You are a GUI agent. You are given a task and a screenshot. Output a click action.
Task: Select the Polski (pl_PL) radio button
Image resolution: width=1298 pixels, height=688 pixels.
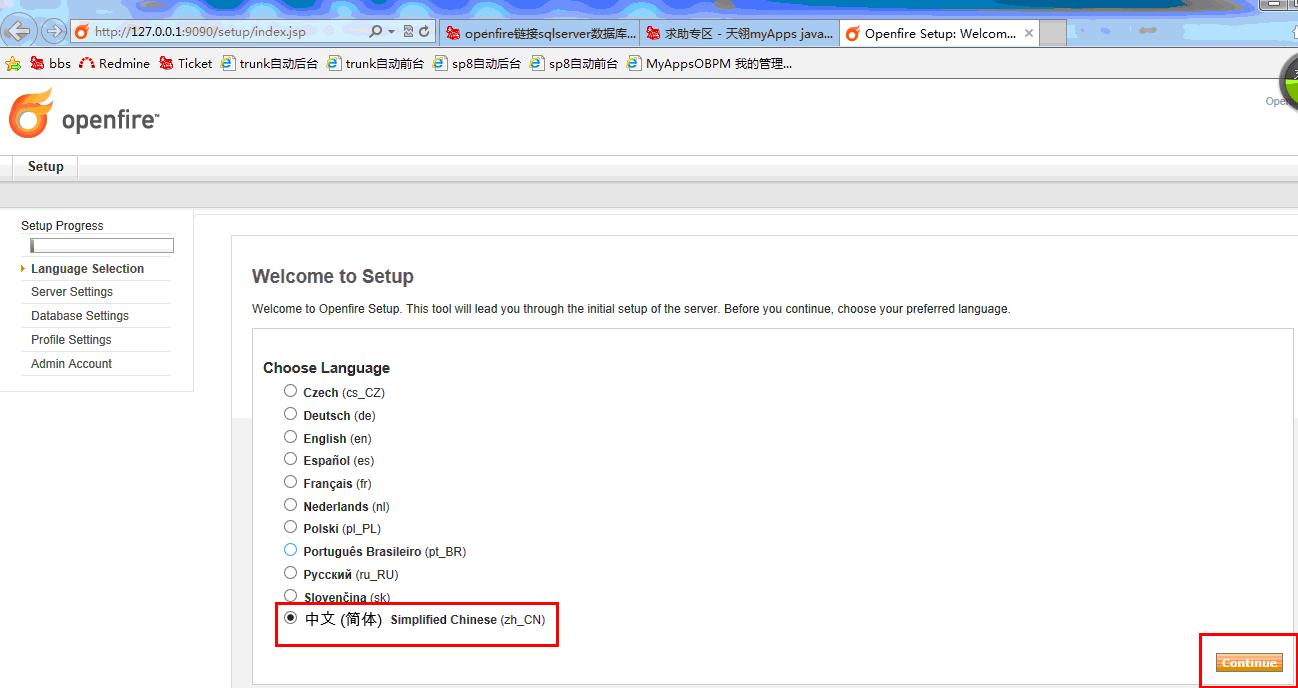coord(290,527)
